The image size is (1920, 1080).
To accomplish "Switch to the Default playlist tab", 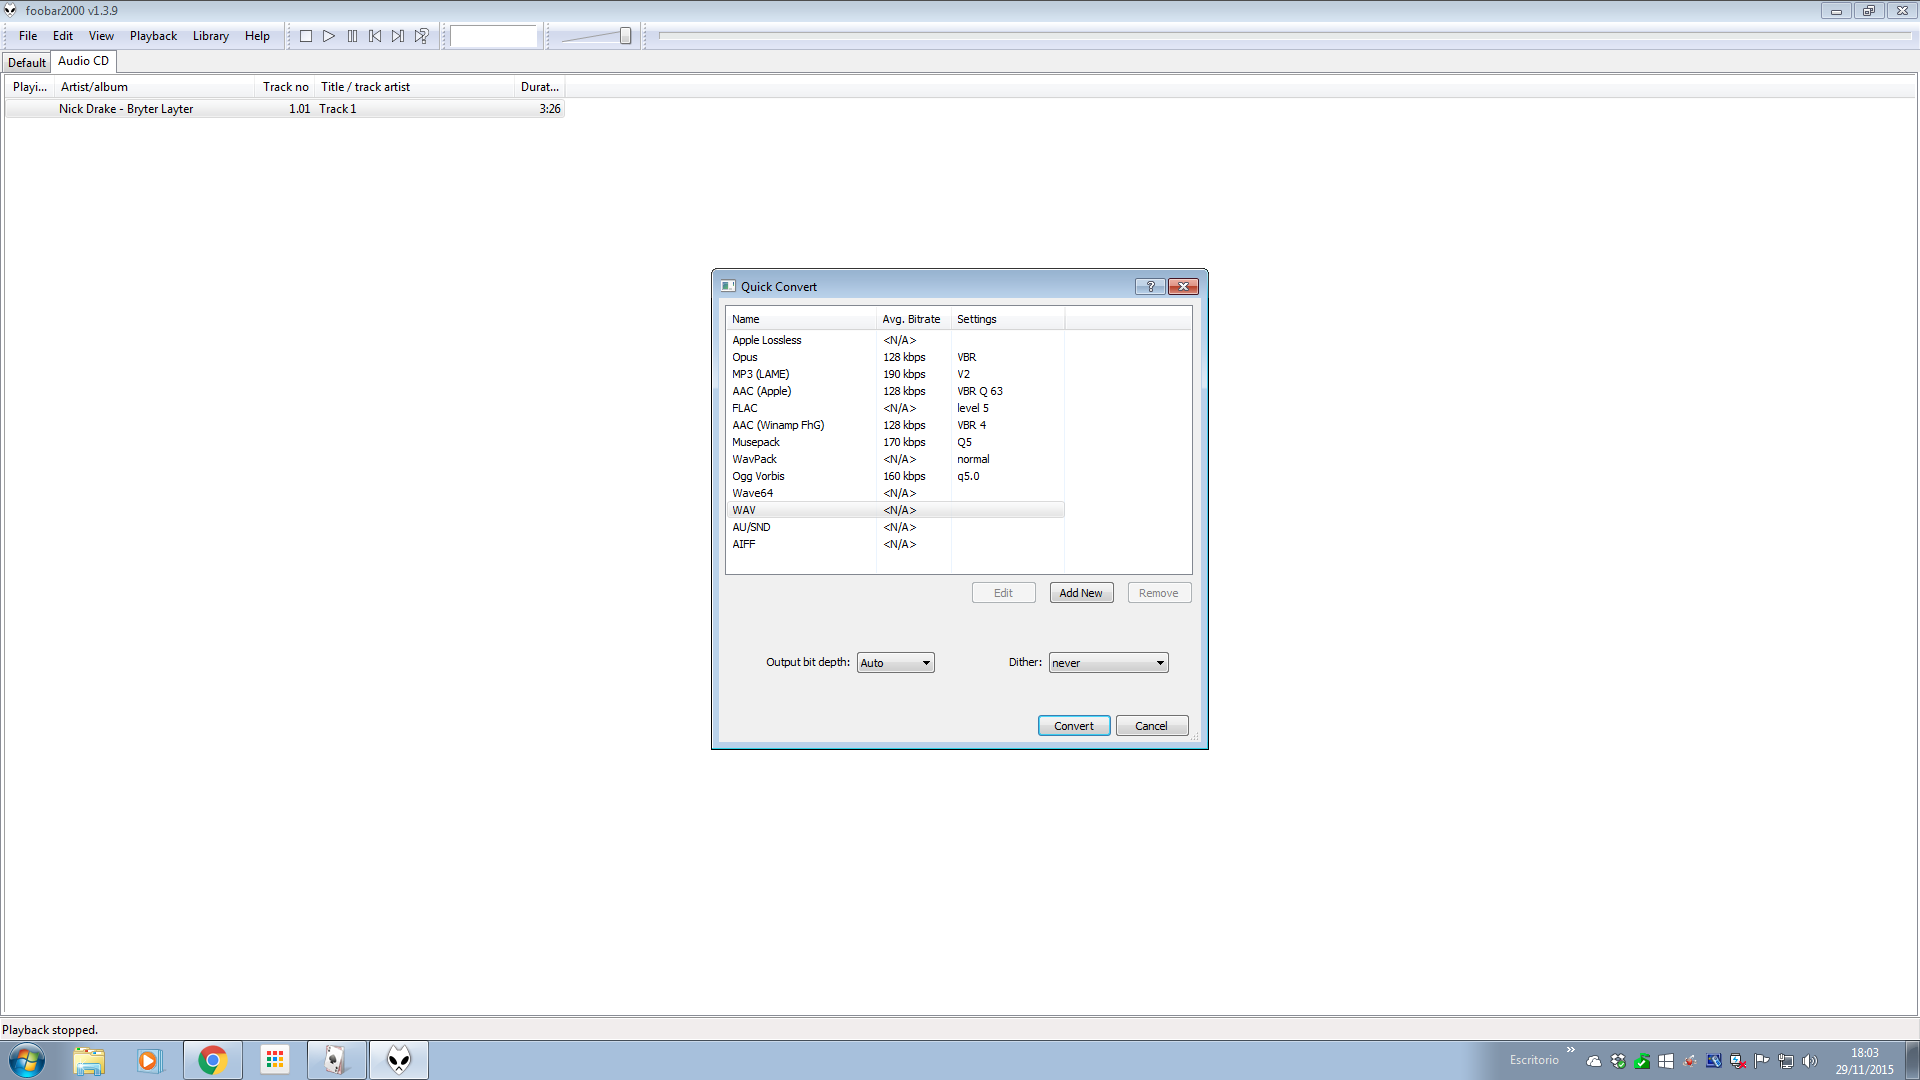I will (x=27, y=62).
